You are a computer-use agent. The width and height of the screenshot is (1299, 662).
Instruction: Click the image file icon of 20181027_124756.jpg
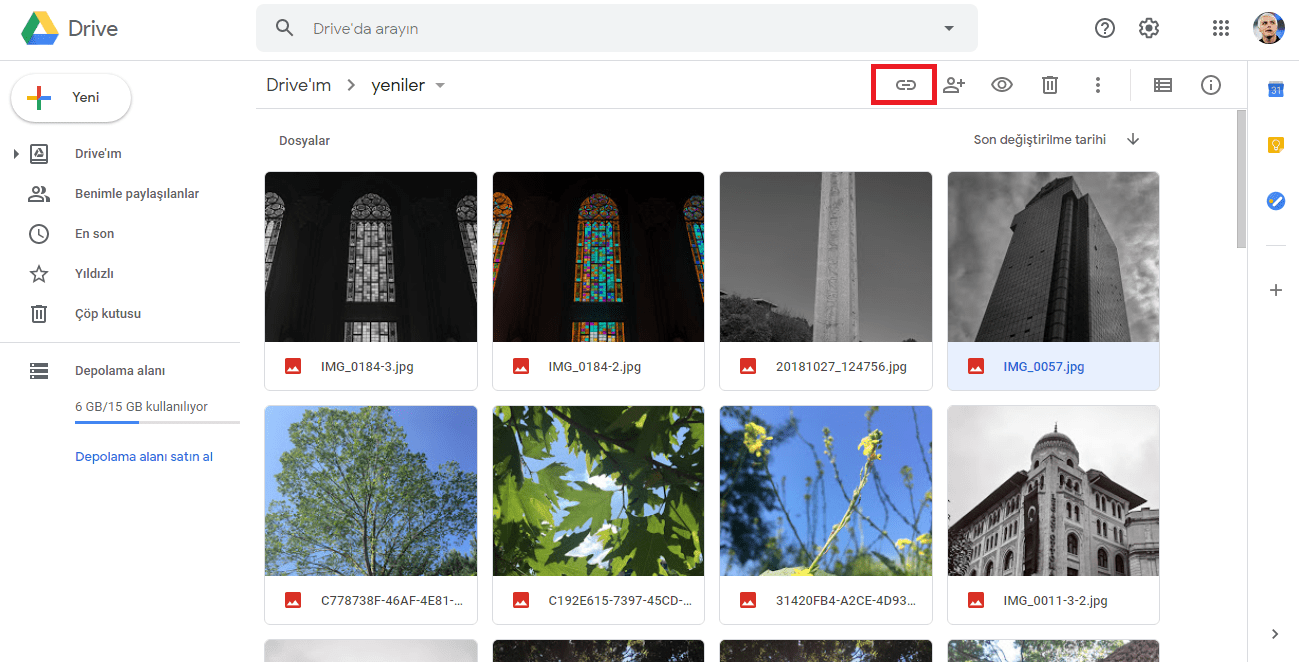(x=748, y=366)
